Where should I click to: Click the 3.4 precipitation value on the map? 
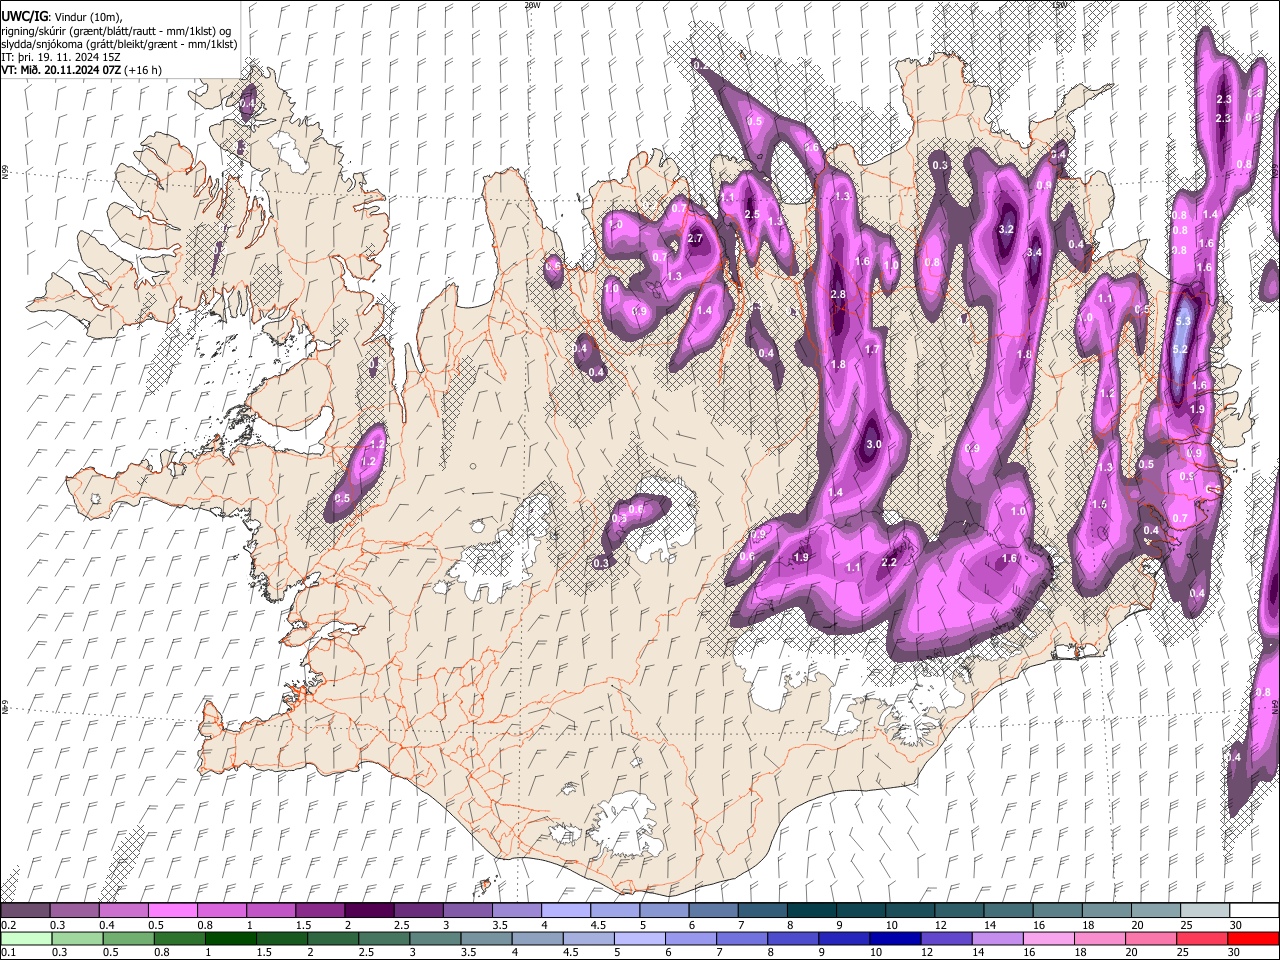(1034, 252)
